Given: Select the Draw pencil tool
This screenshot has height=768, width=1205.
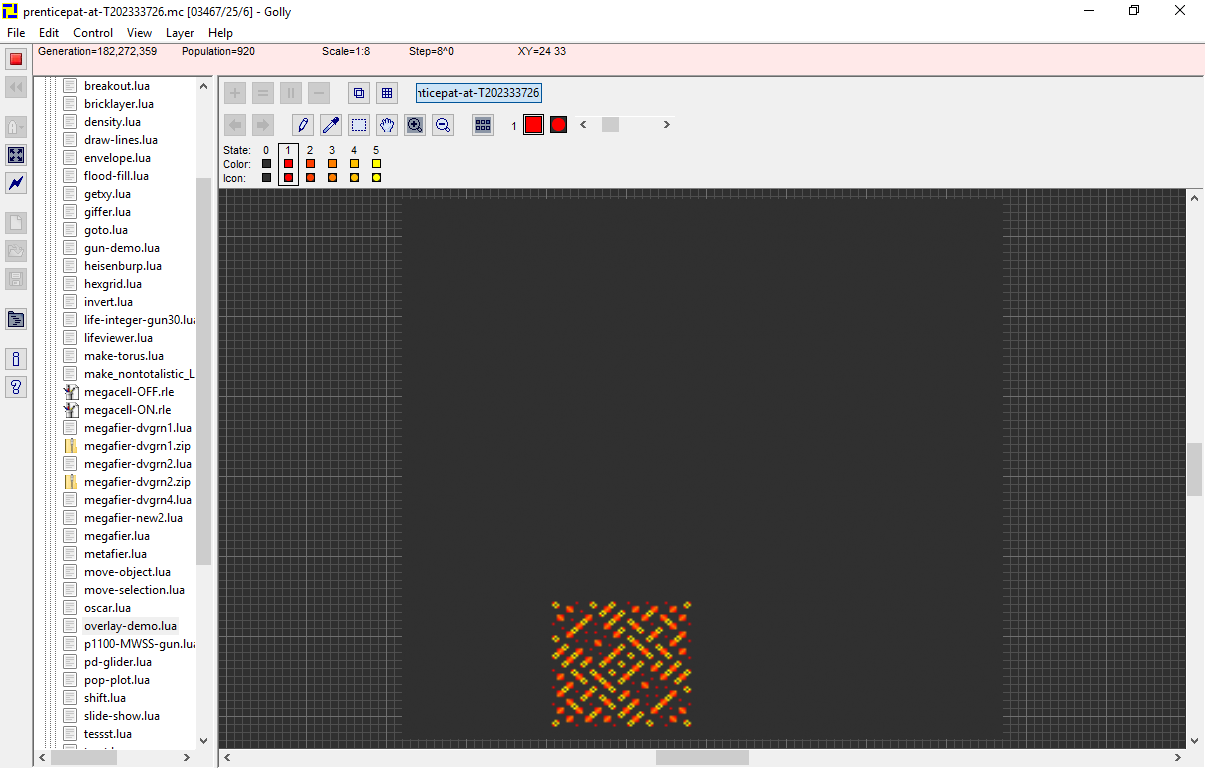Looking at the screenshot, I should pyautogui.click(x=303, y=125).
